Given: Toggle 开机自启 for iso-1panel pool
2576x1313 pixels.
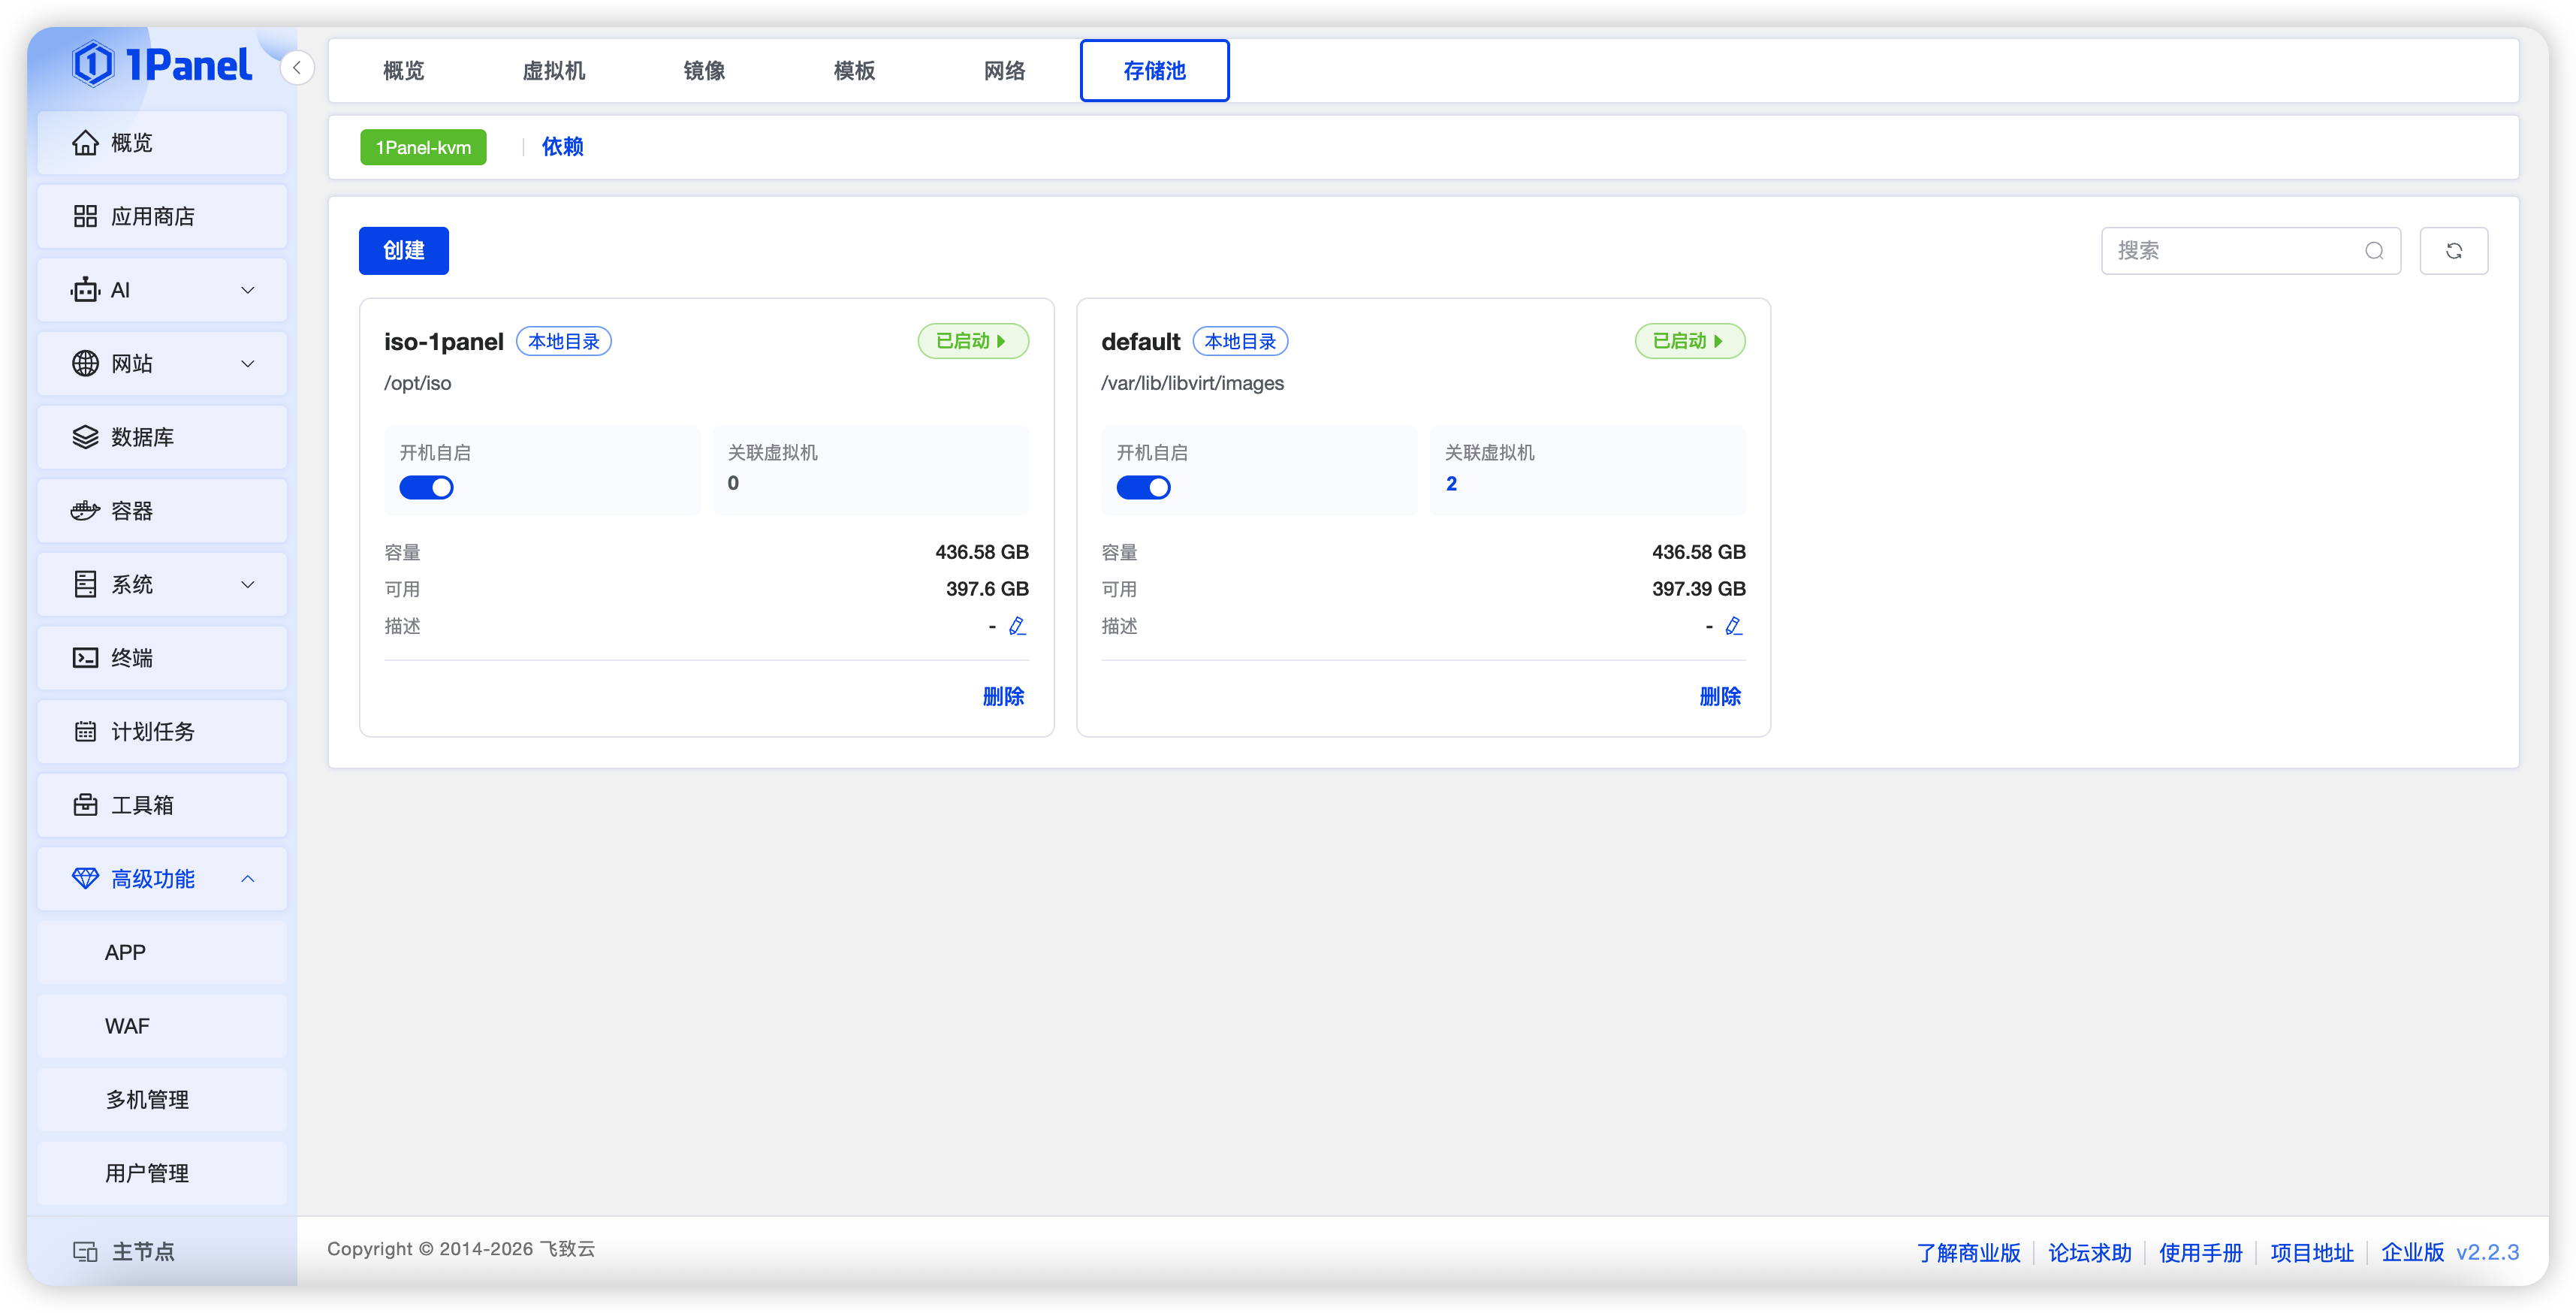Looking at the screenshot, I should tap(426, 488).
